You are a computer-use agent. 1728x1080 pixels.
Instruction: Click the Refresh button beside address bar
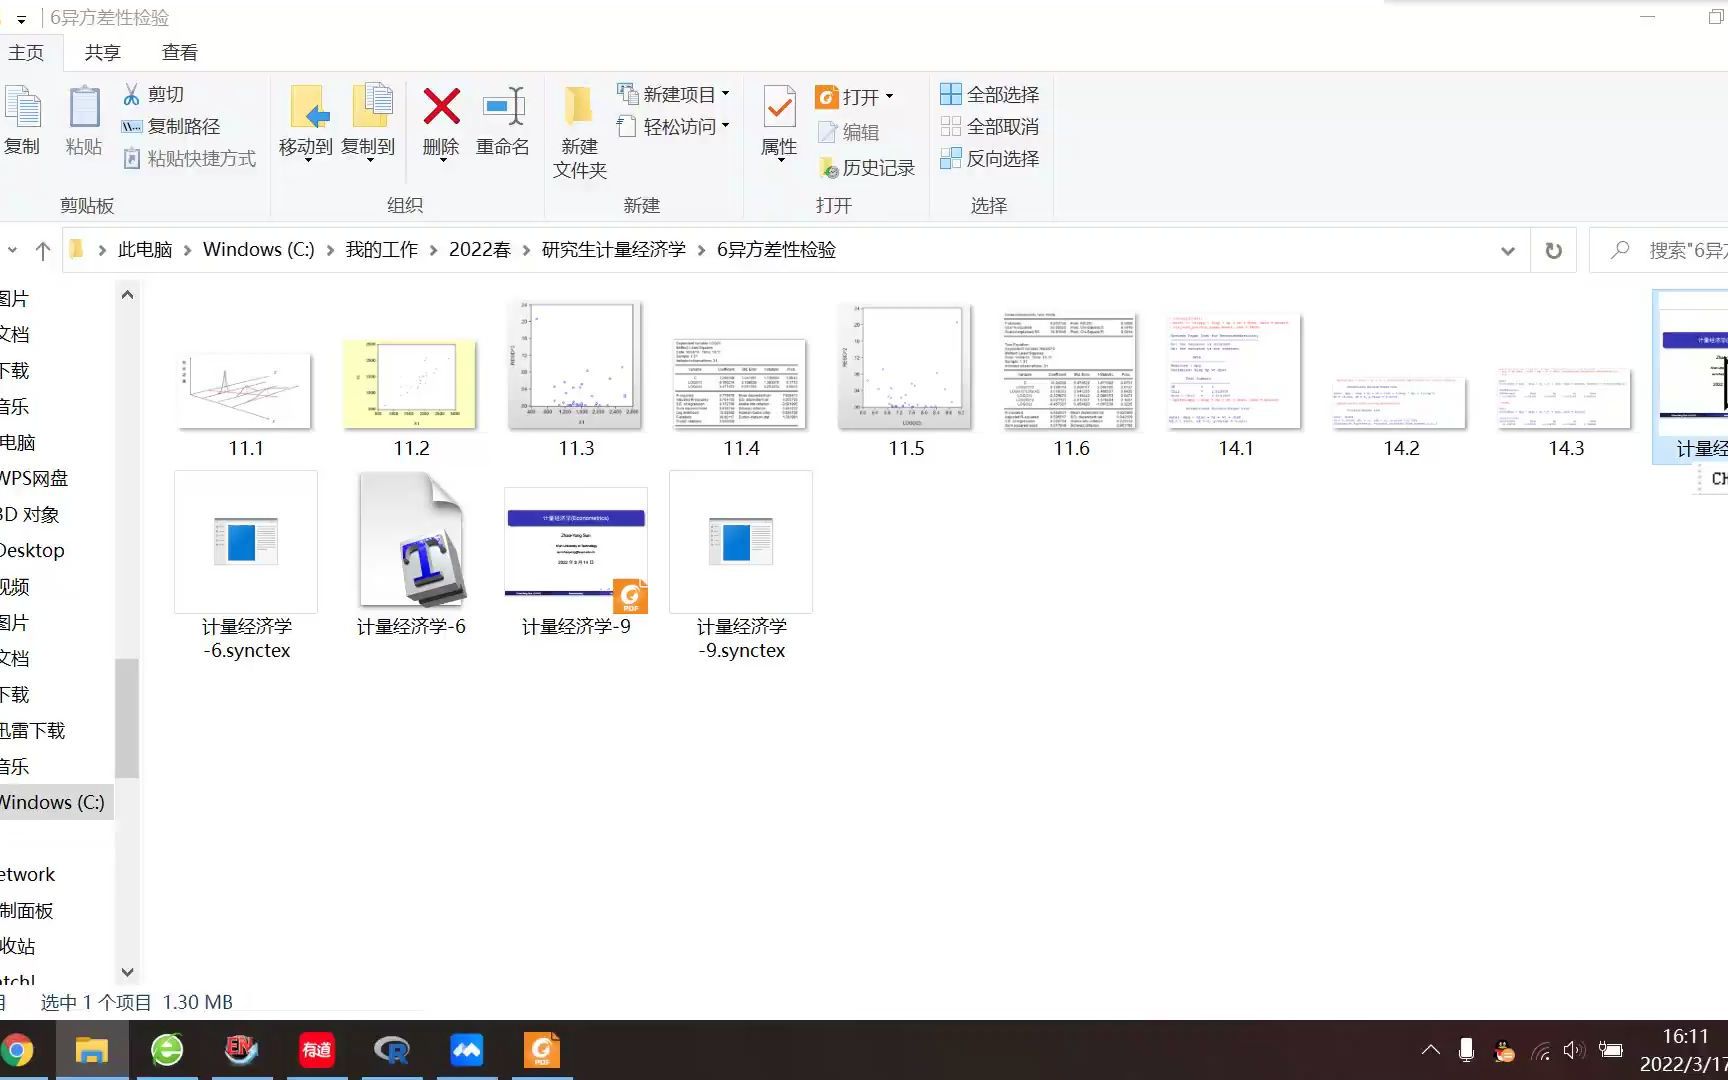(x=1553, y=251)
